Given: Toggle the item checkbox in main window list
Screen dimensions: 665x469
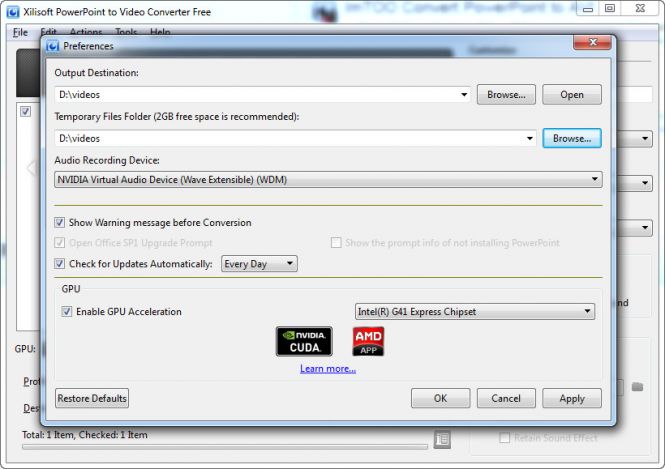Looking at the screenshot, I should pyautogui.click(x=25, y=112).
